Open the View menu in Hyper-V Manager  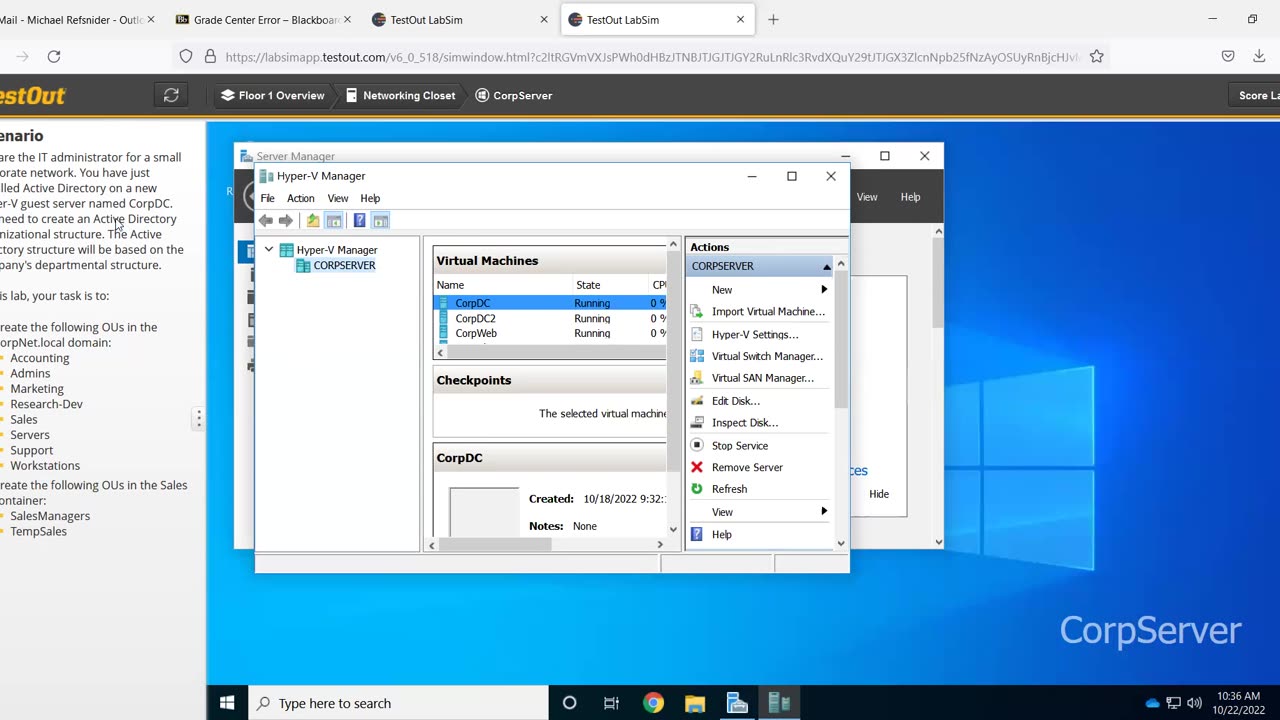[x=338, y=198]
